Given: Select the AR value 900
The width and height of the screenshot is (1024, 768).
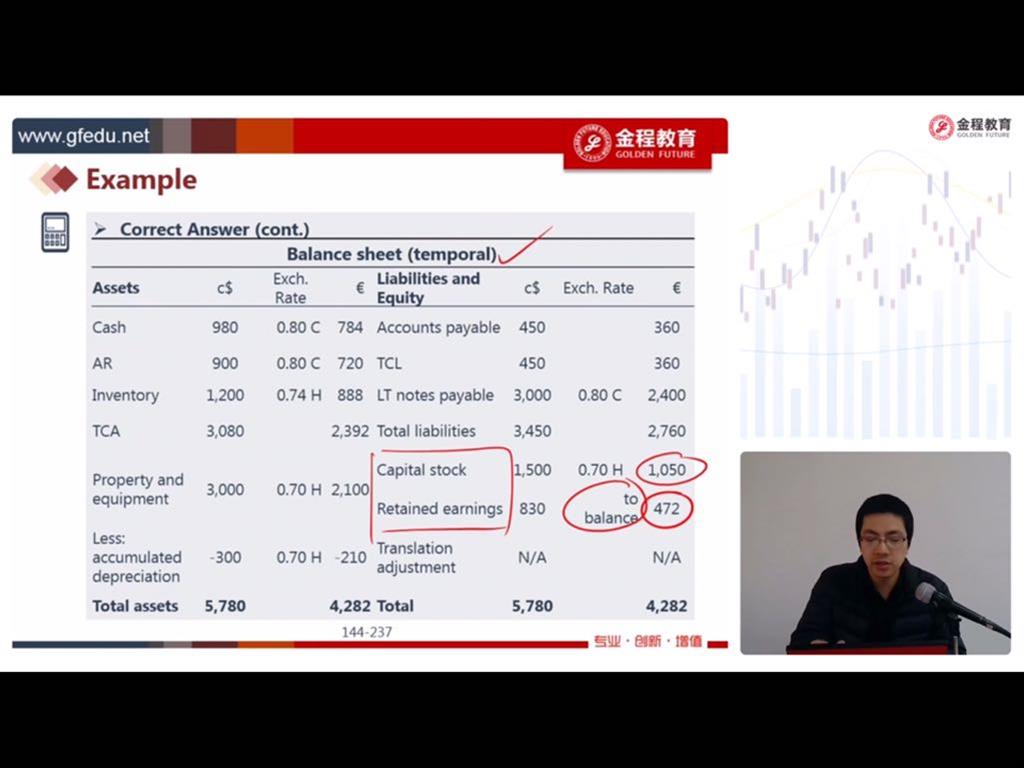Looking at the screenshot, I should [225, 363].
